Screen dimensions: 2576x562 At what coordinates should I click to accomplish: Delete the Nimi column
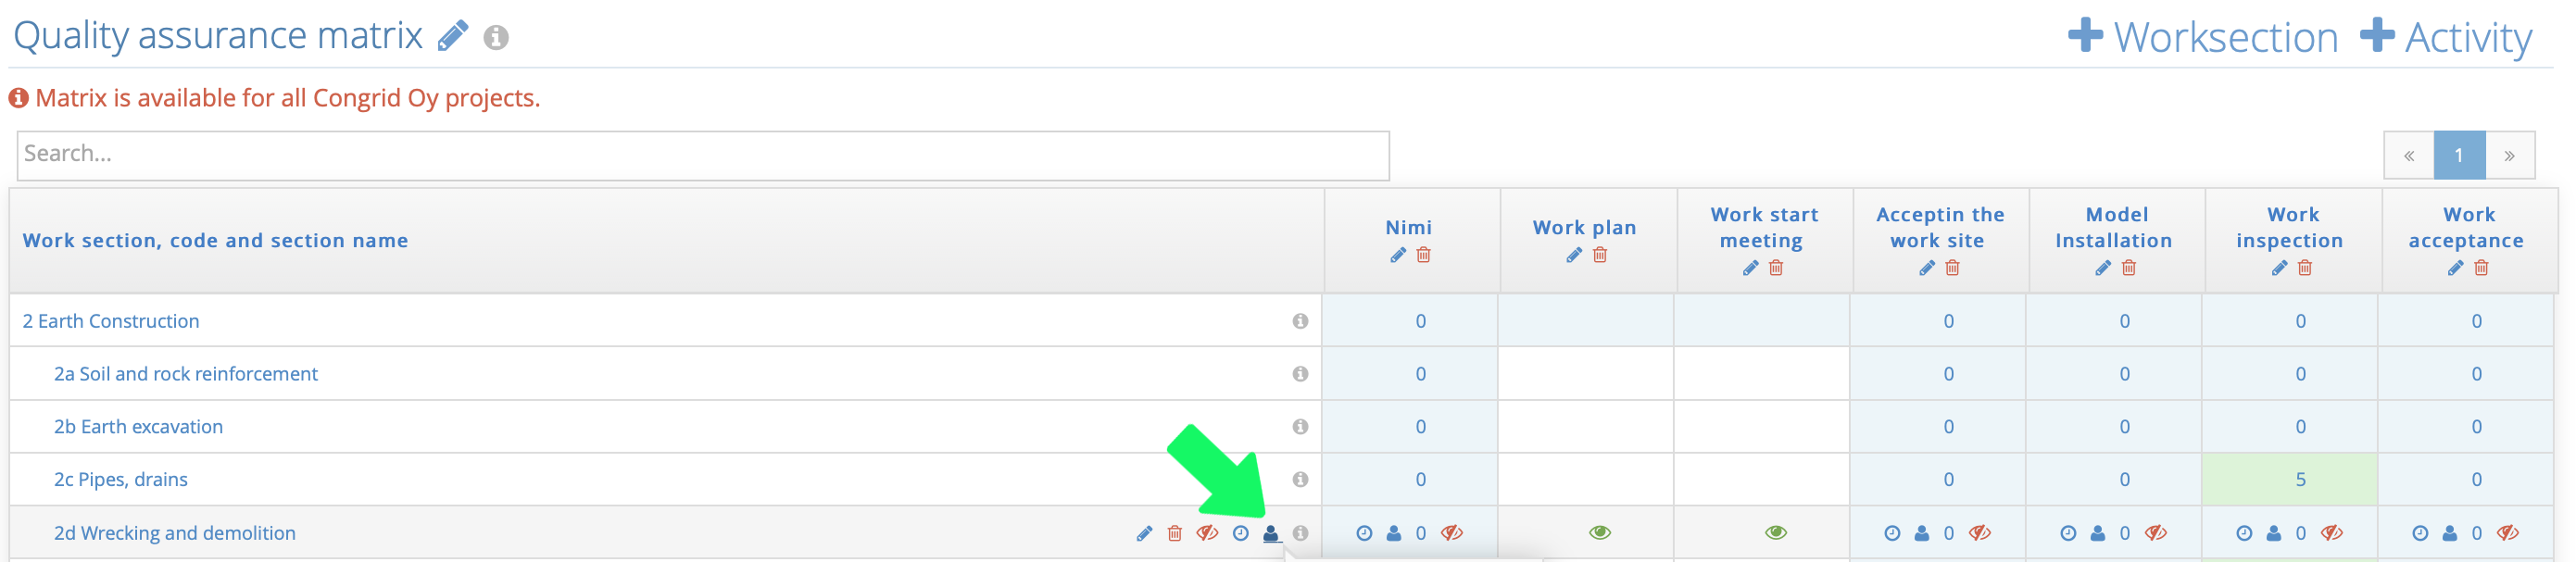1424,255
